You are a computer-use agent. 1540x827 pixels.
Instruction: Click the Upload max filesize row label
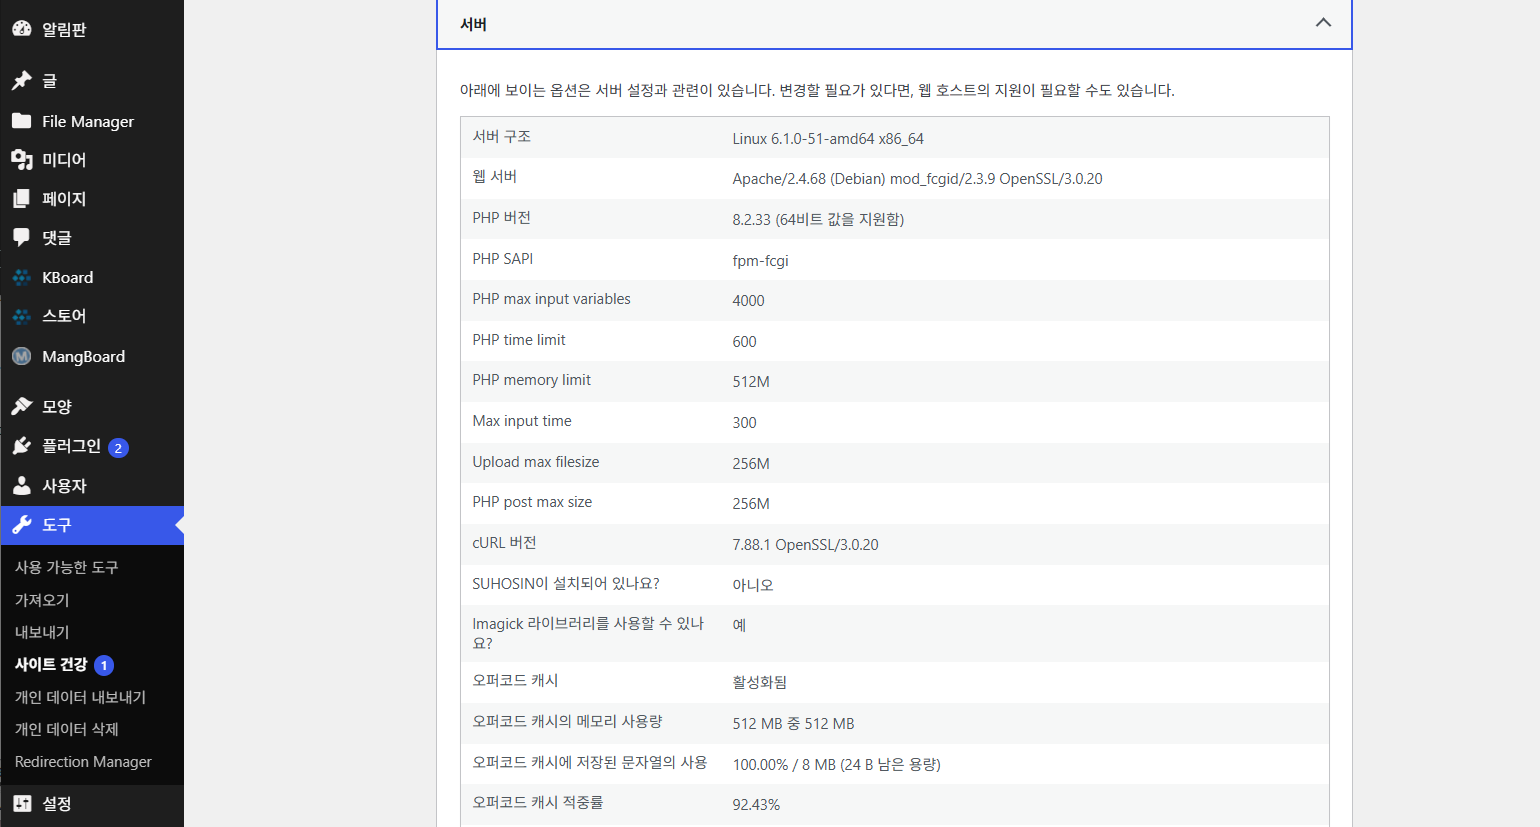(x=536, y=462)
